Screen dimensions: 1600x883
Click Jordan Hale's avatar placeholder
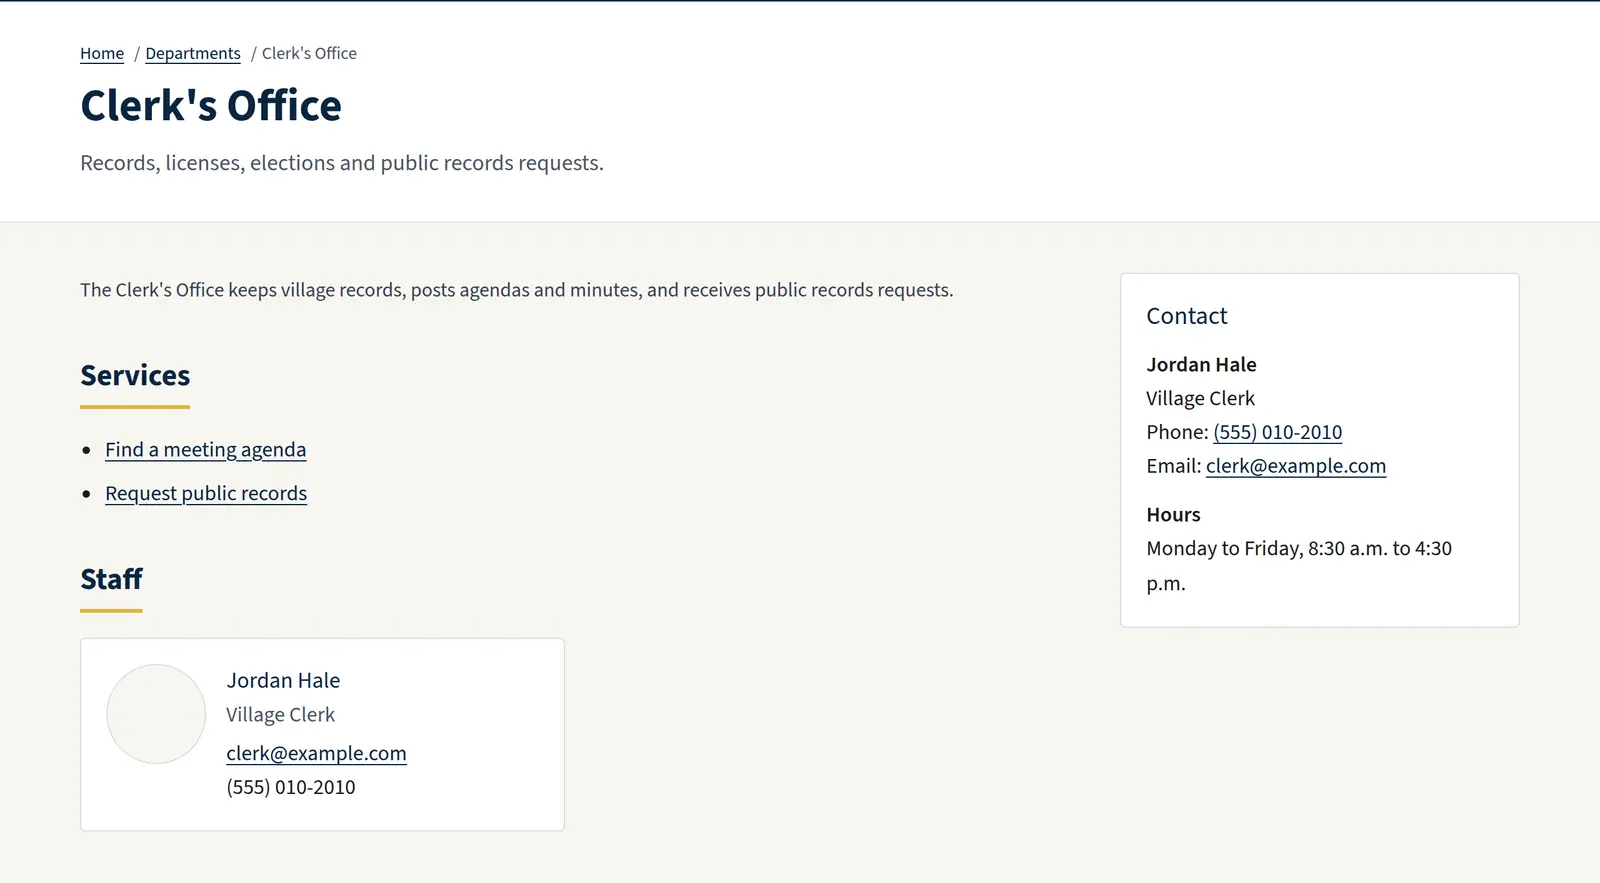pyautogui.click(x=156, y=714)
